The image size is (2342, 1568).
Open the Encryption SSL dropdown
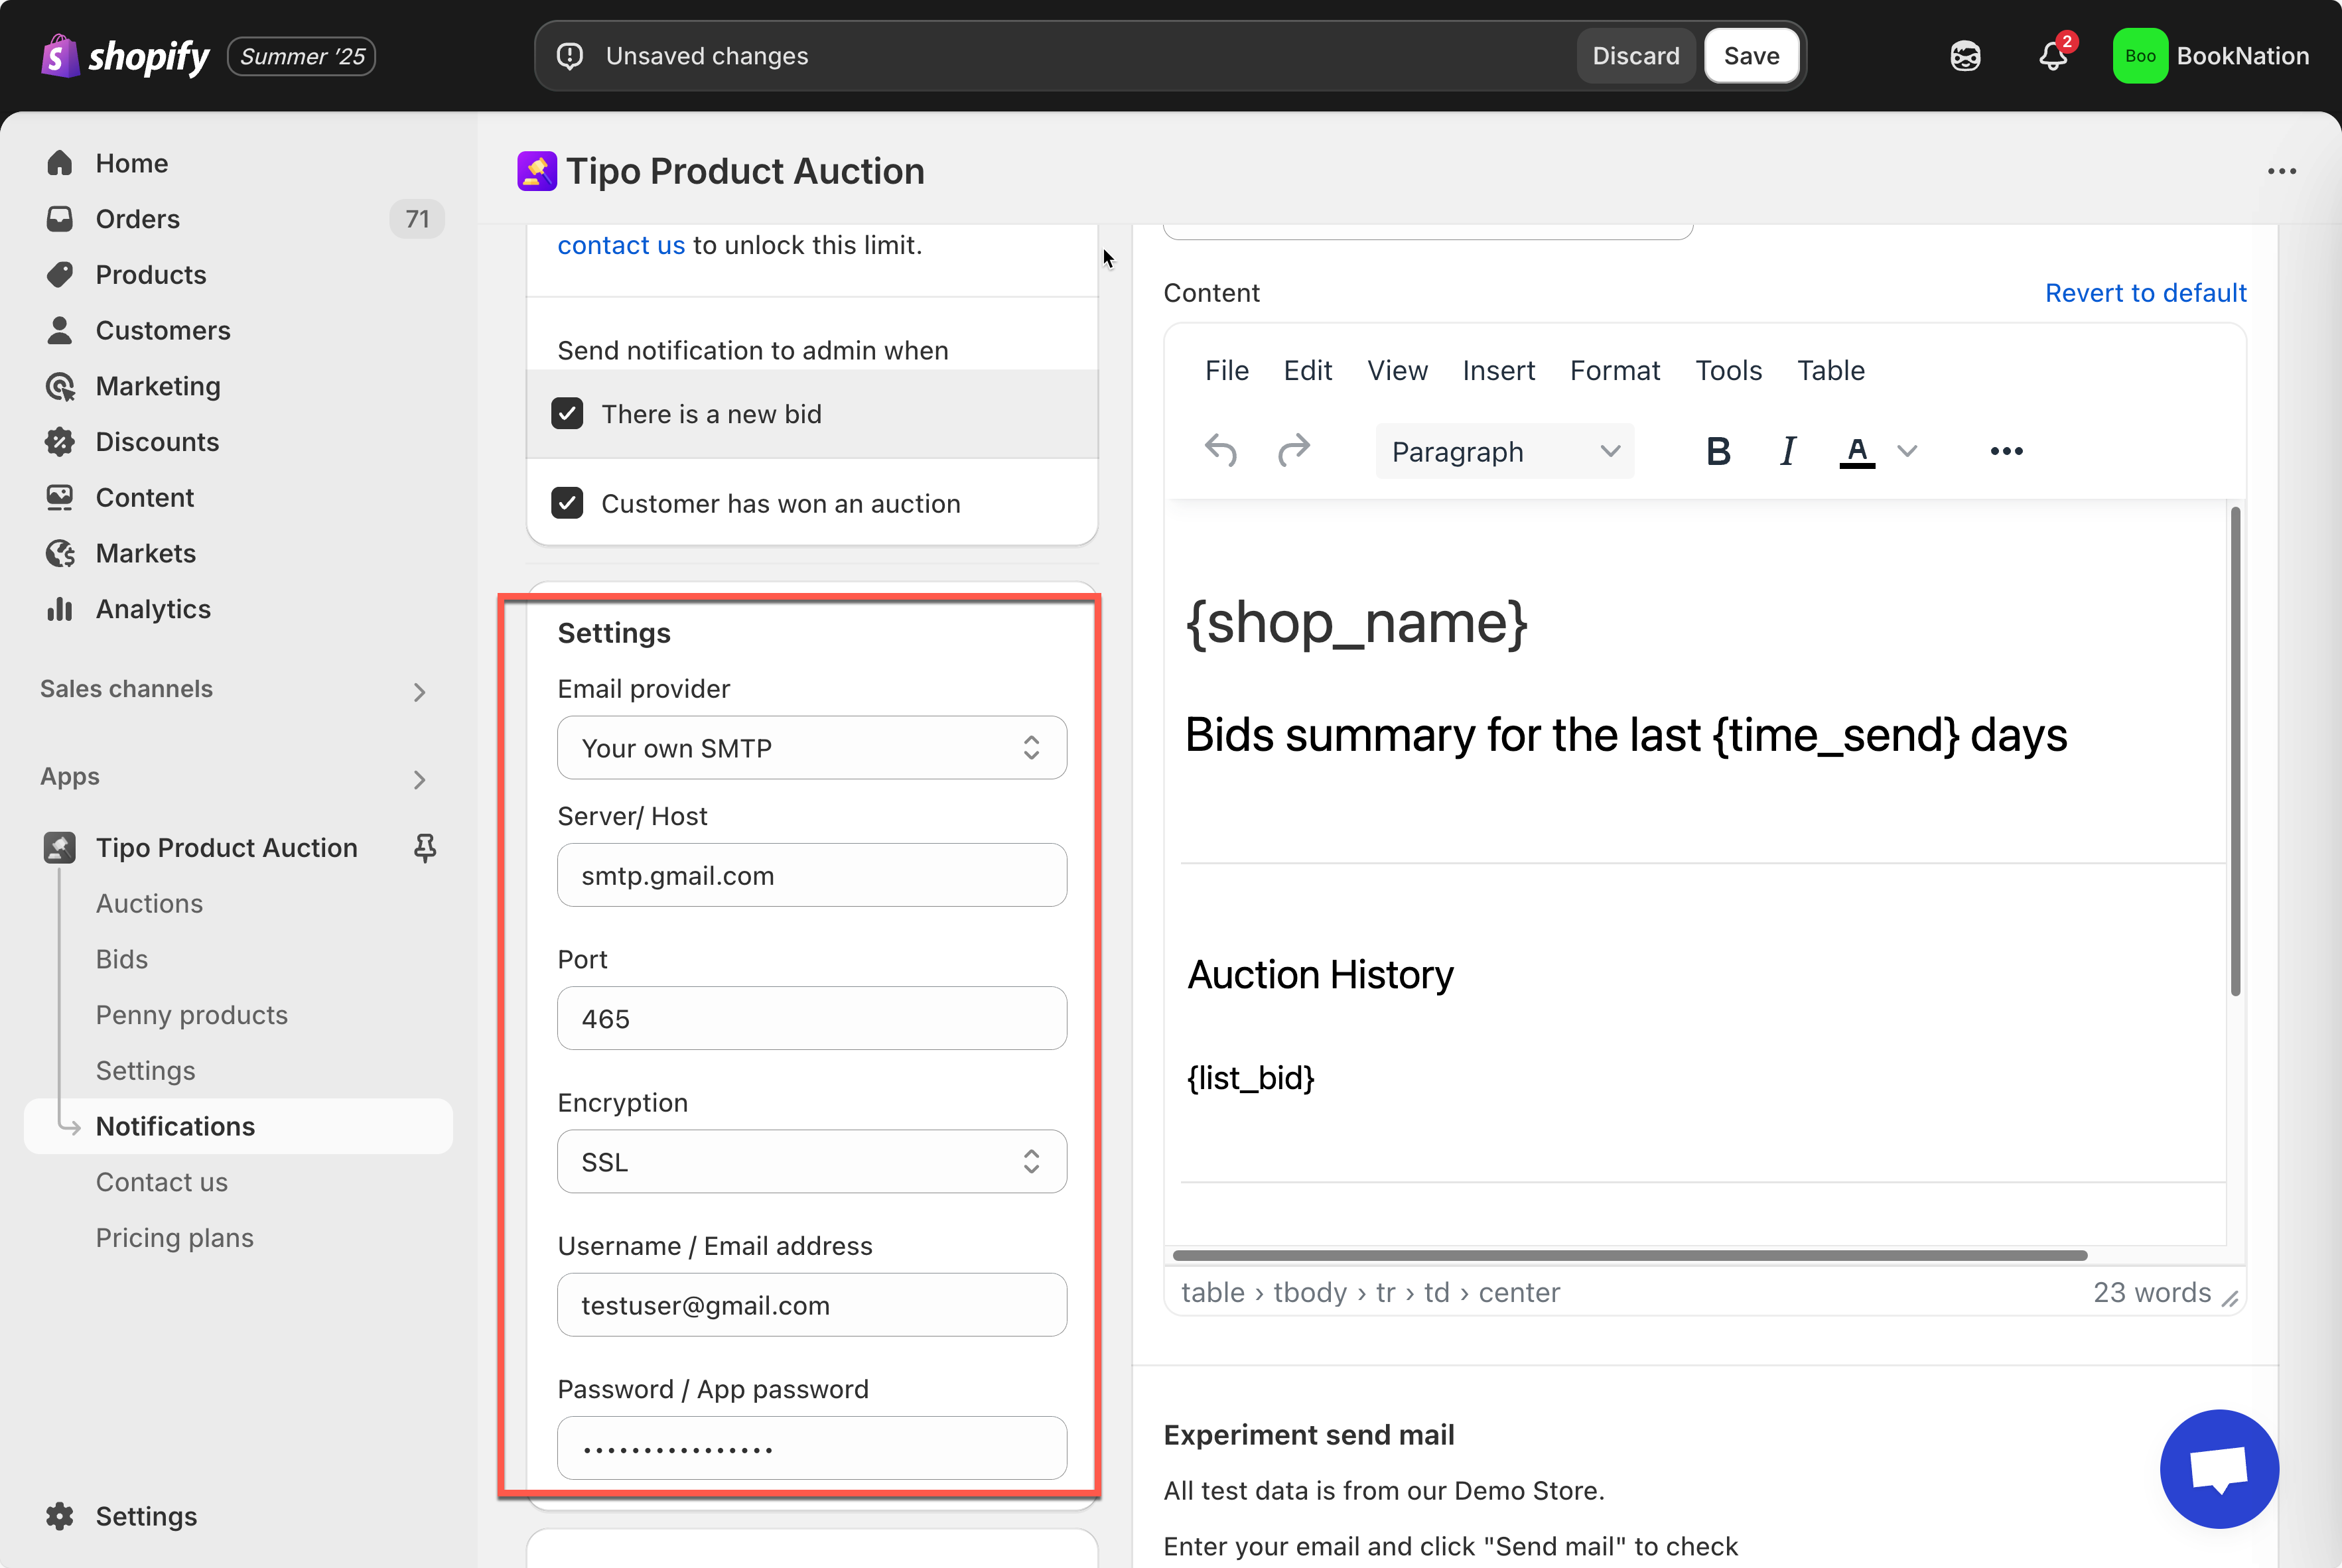[x=811, y=1162]
